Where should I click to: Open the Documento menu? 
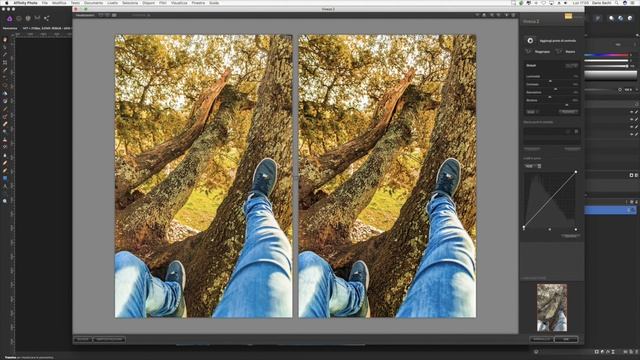[x=94, y=3]
